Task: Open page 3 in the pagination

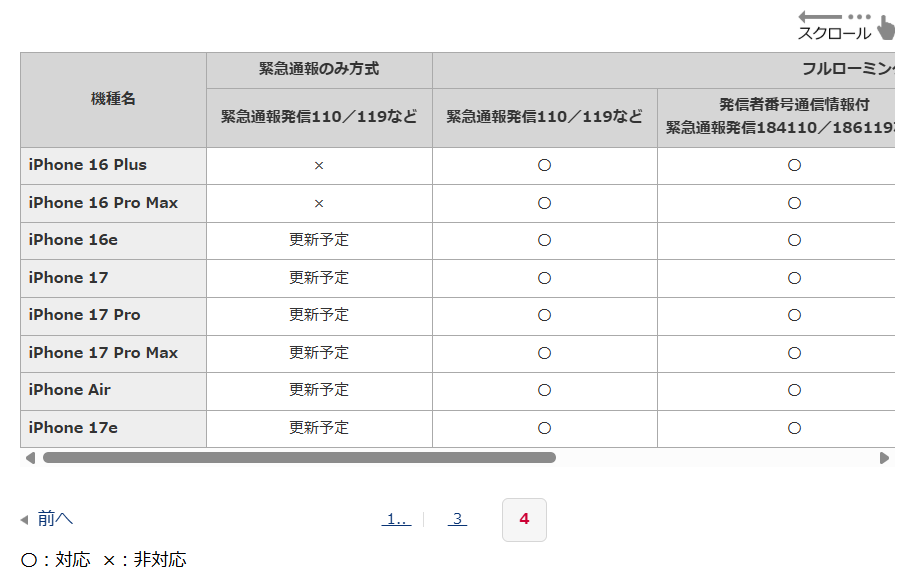Action: [x=457, y=519]
